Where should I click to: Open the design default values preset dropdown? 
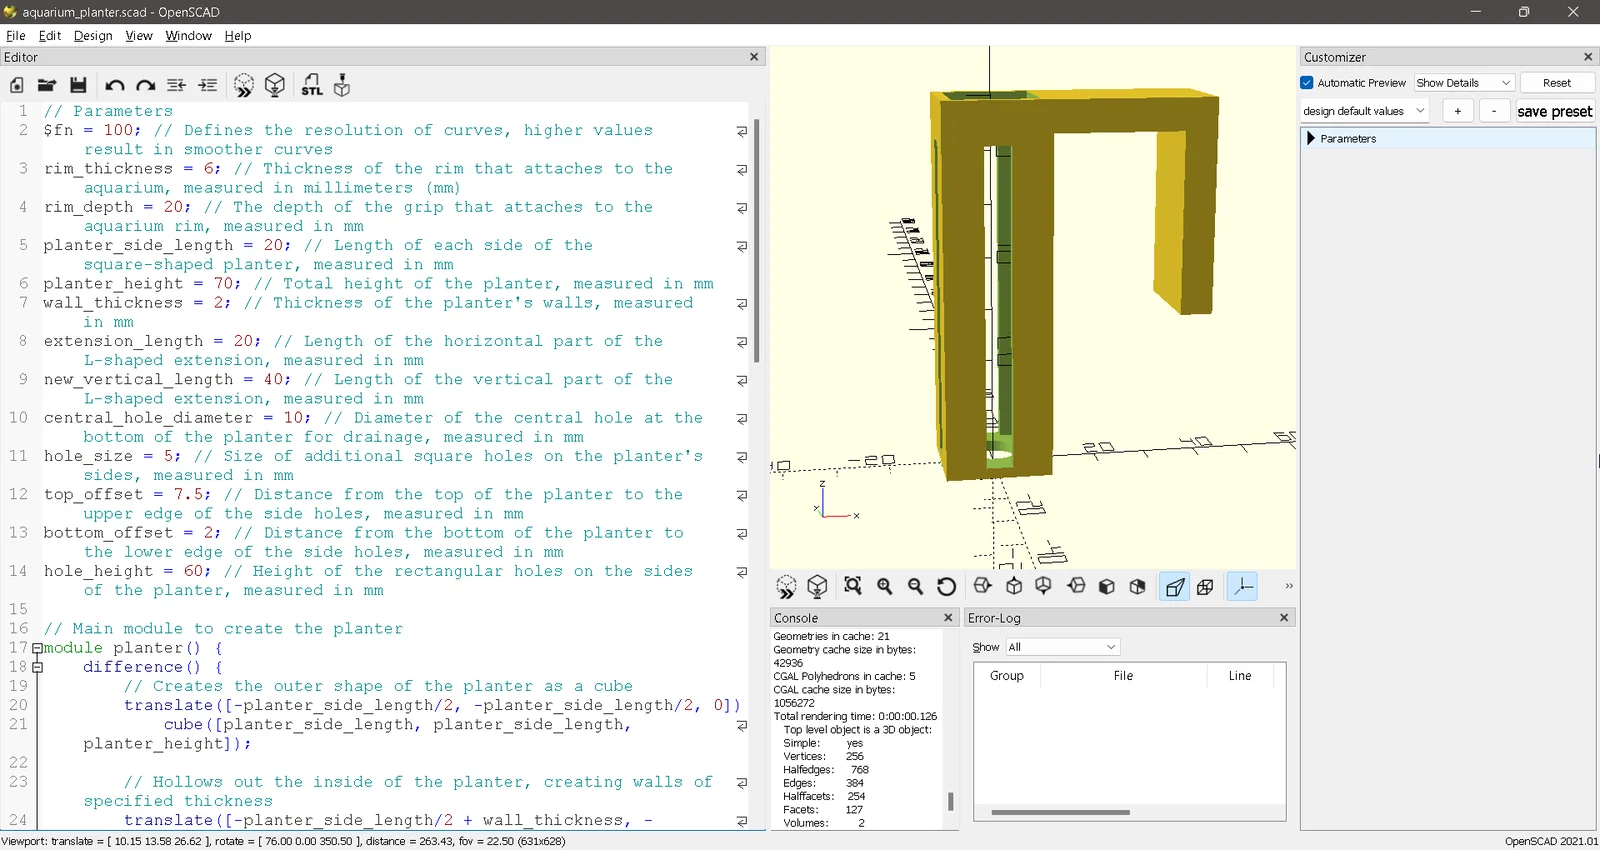point(1364,111)
